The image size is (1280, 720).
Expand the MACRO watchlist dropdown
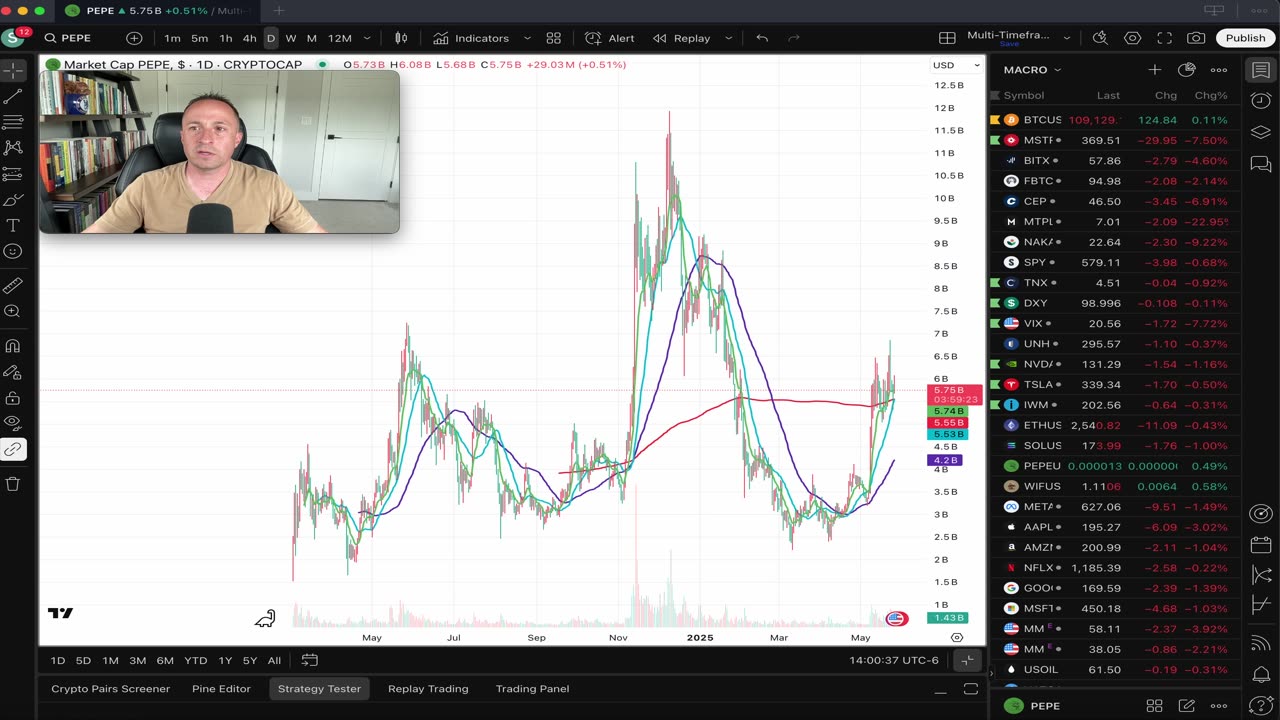1032,70
